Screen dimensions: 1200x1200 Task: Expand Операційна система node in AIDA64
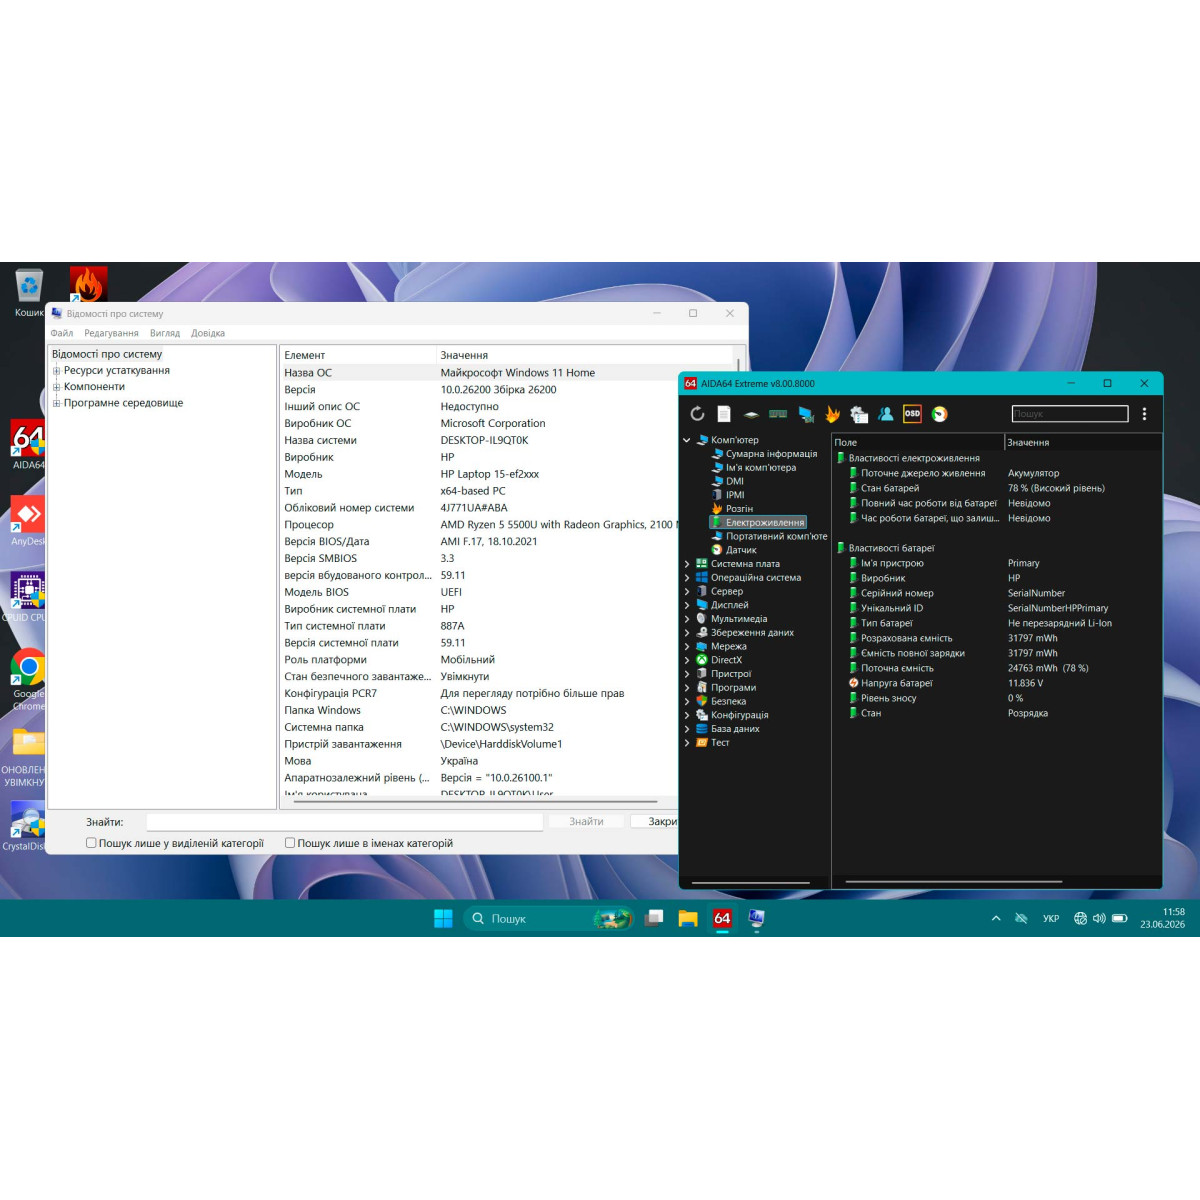pyautogui.click(x=687, y=578)
